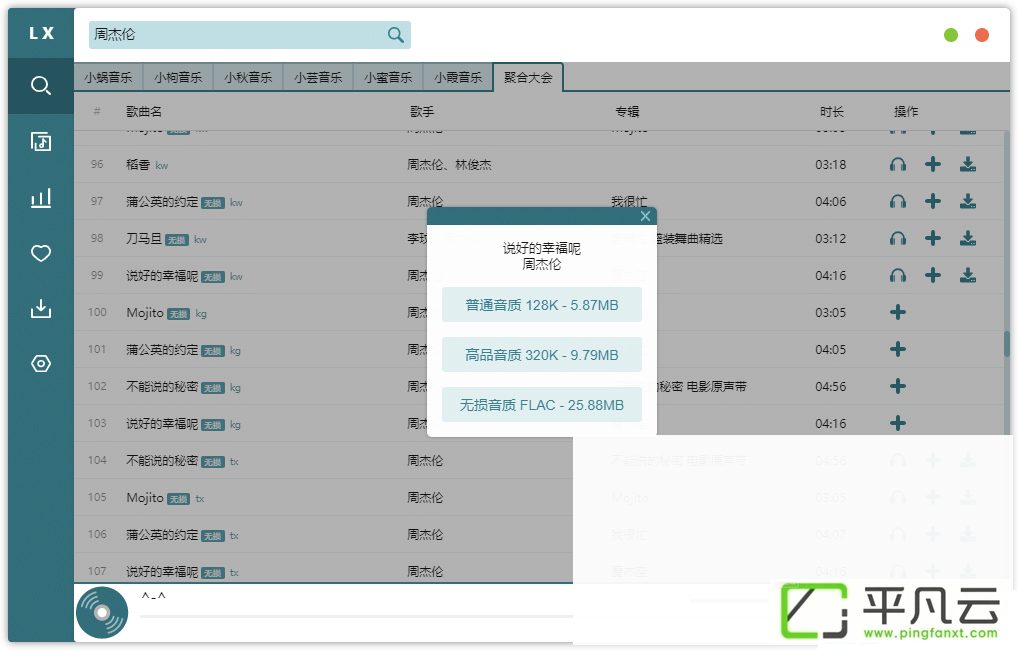Play song 99 说好的幸福呢 kw
Viewport: 1018px width, 650px height.
click(898, 276)
